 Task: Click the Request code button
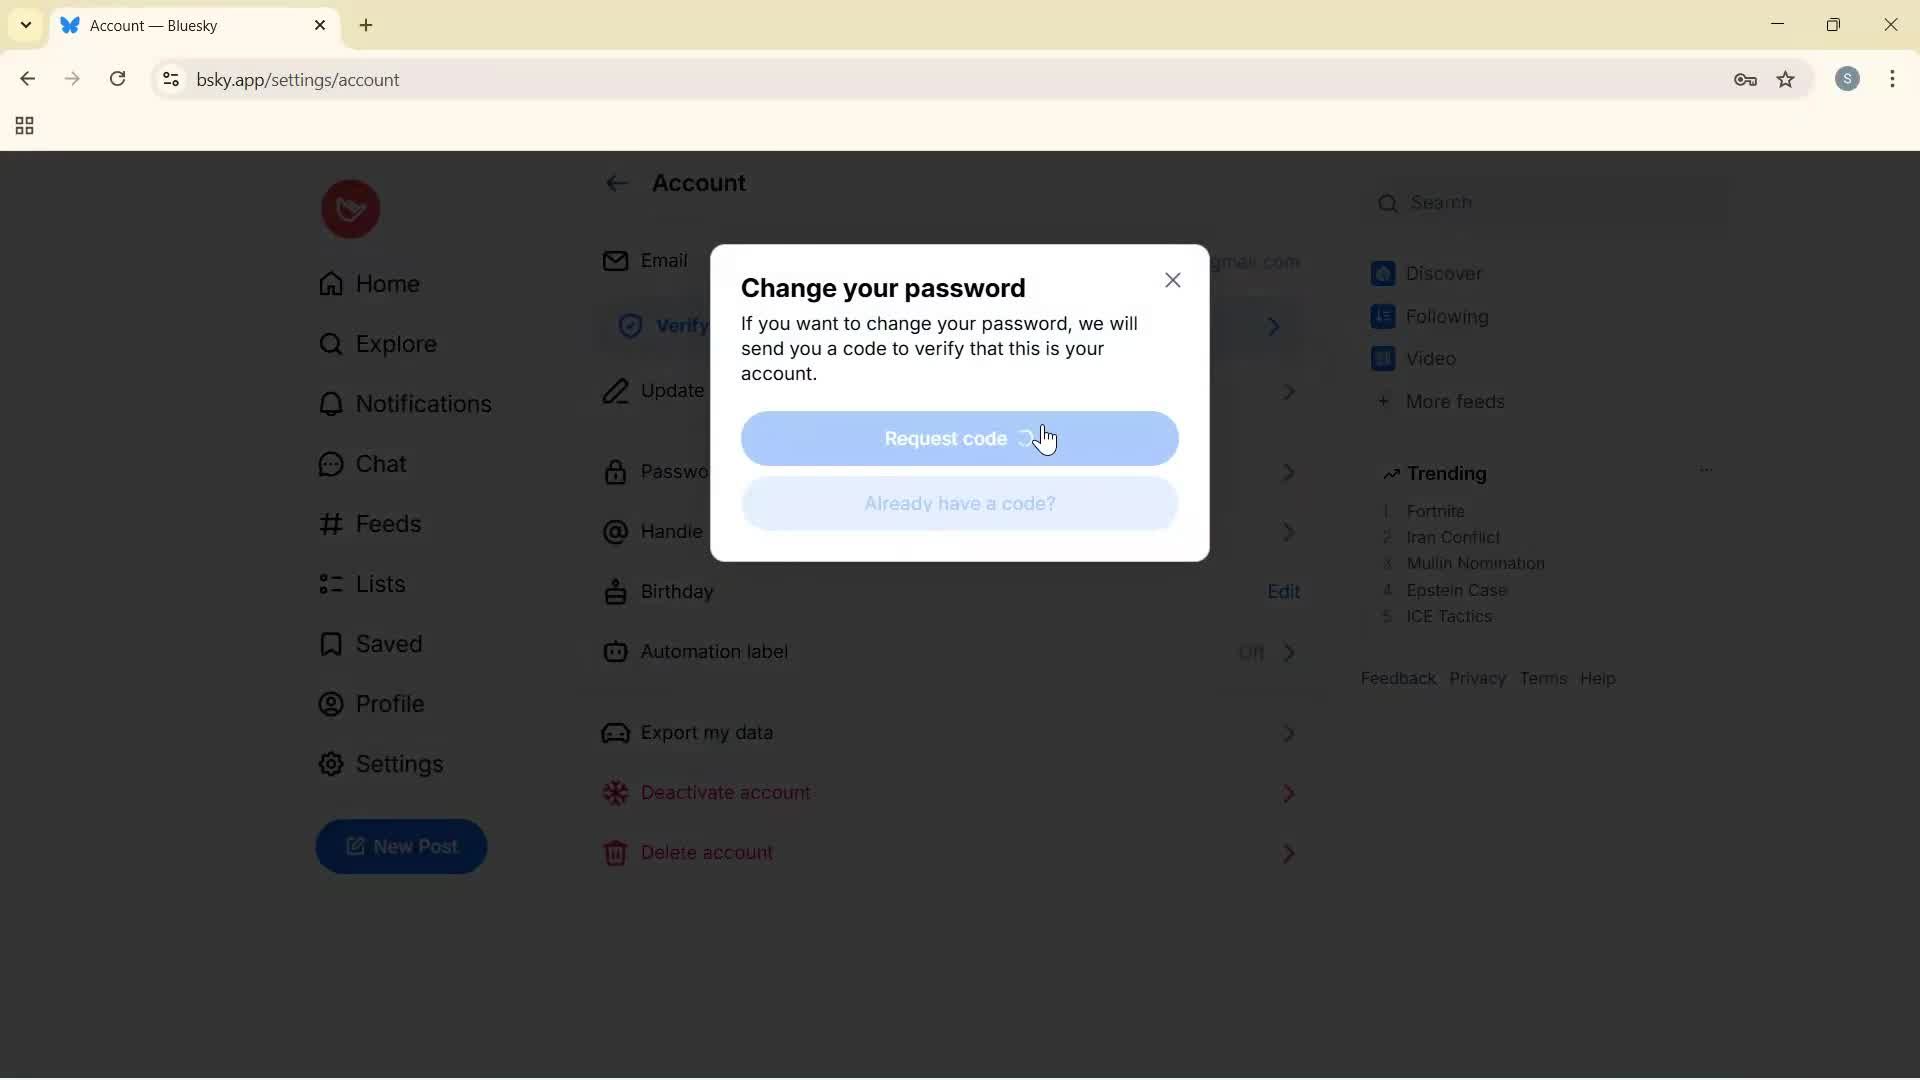pyautogui.click(x=959, y=438)
